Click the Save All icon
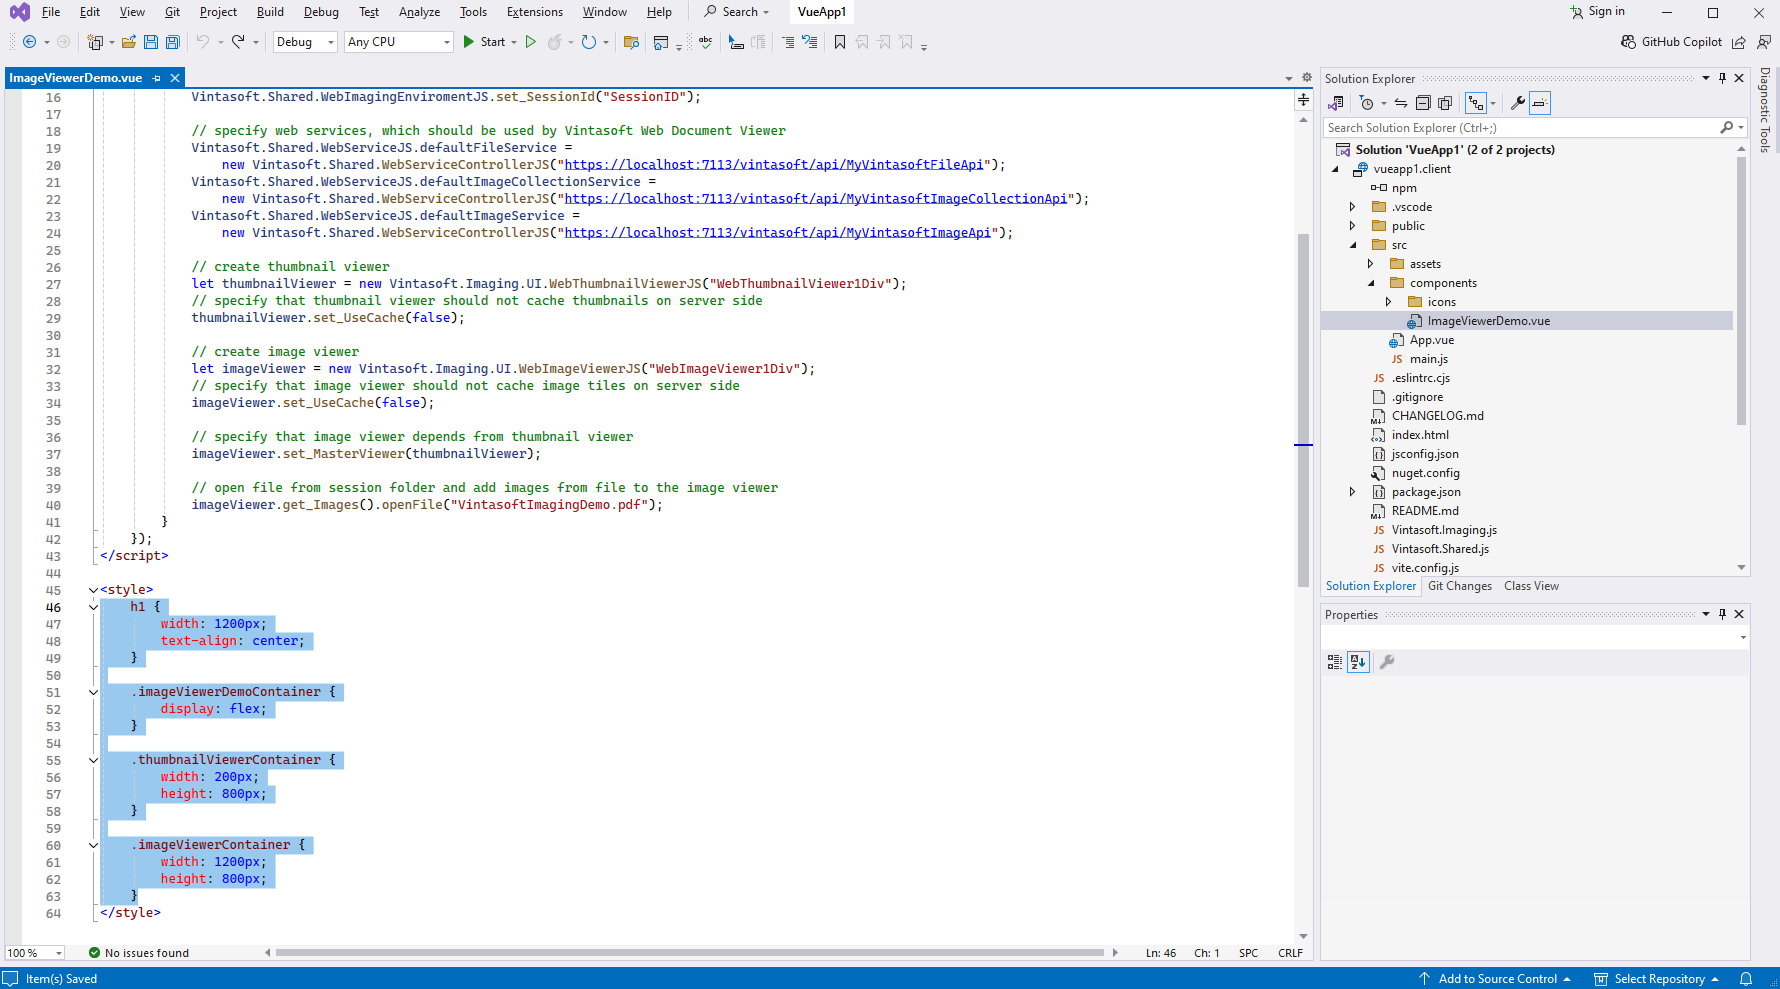The width and height of the screenshot is (1780, 989). pyautogui.click(x=173, y=42)
